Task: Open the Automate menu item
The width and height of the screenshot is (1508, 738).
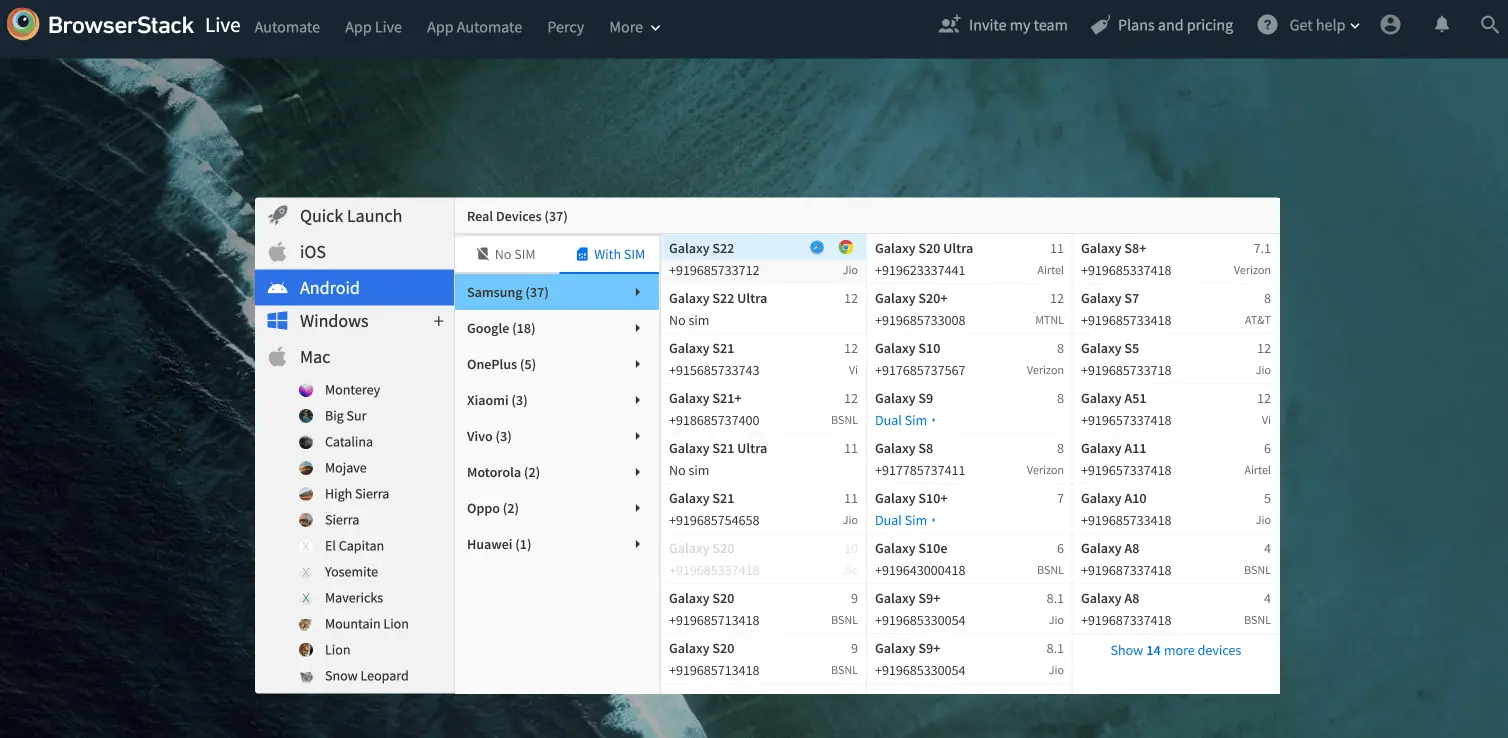Action: [x=287, y=27]
